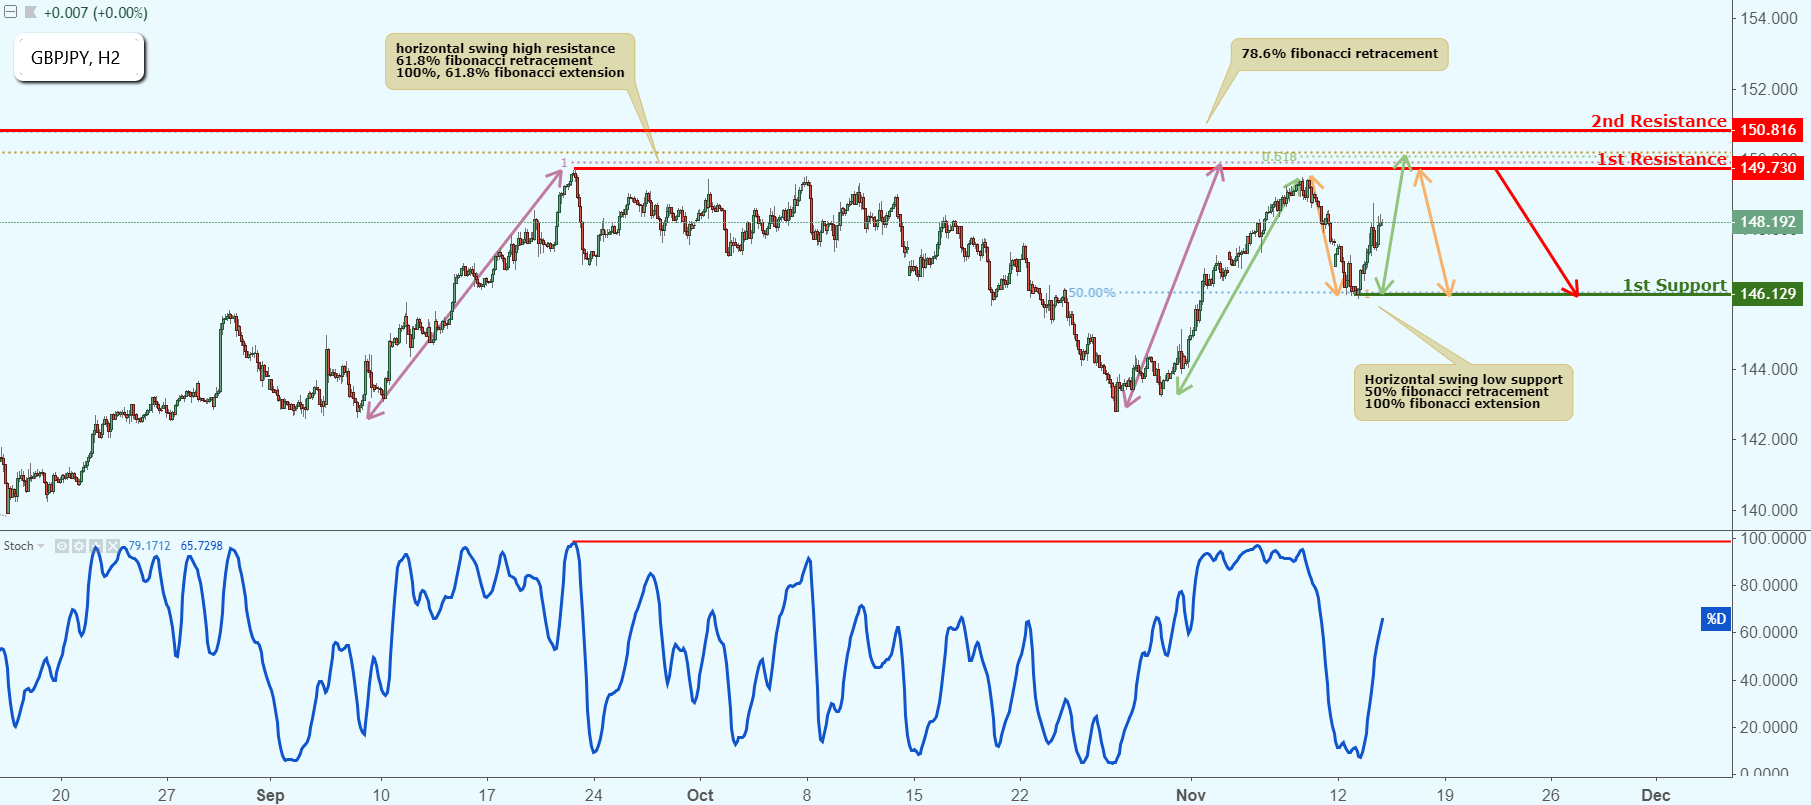Screen dimensions: 1811x805
Task: Click the 19 date label on time axis
Action: (x=1445, y=795)
